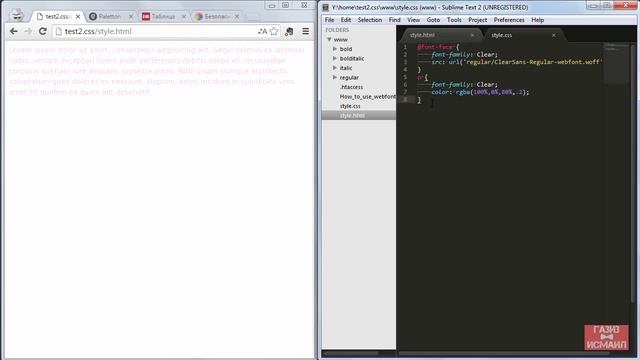640x360 pixels.
Task: Switch to the Таблица tab
Action: 163,17
